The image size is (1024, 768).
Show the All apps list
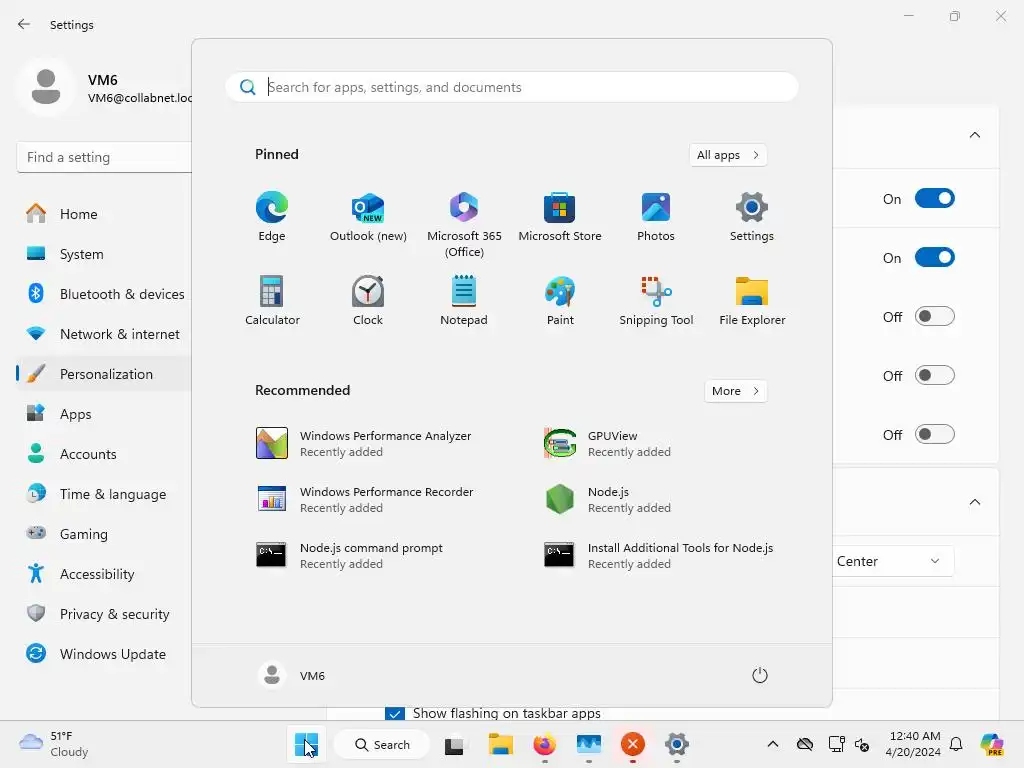728,155
